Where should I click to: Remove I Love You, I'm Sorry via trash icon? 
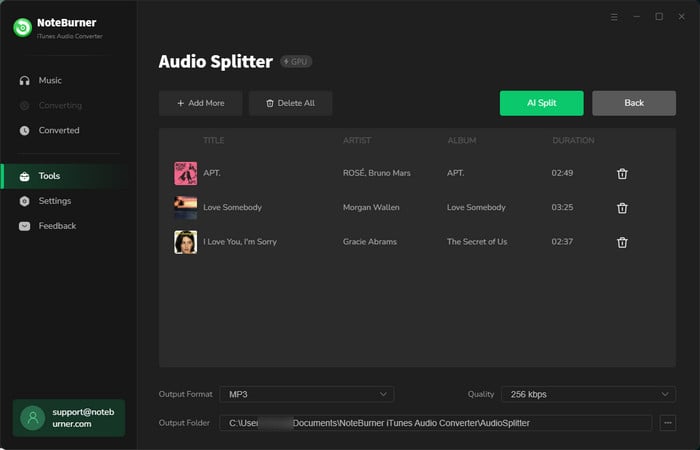[x=622, y=242]
